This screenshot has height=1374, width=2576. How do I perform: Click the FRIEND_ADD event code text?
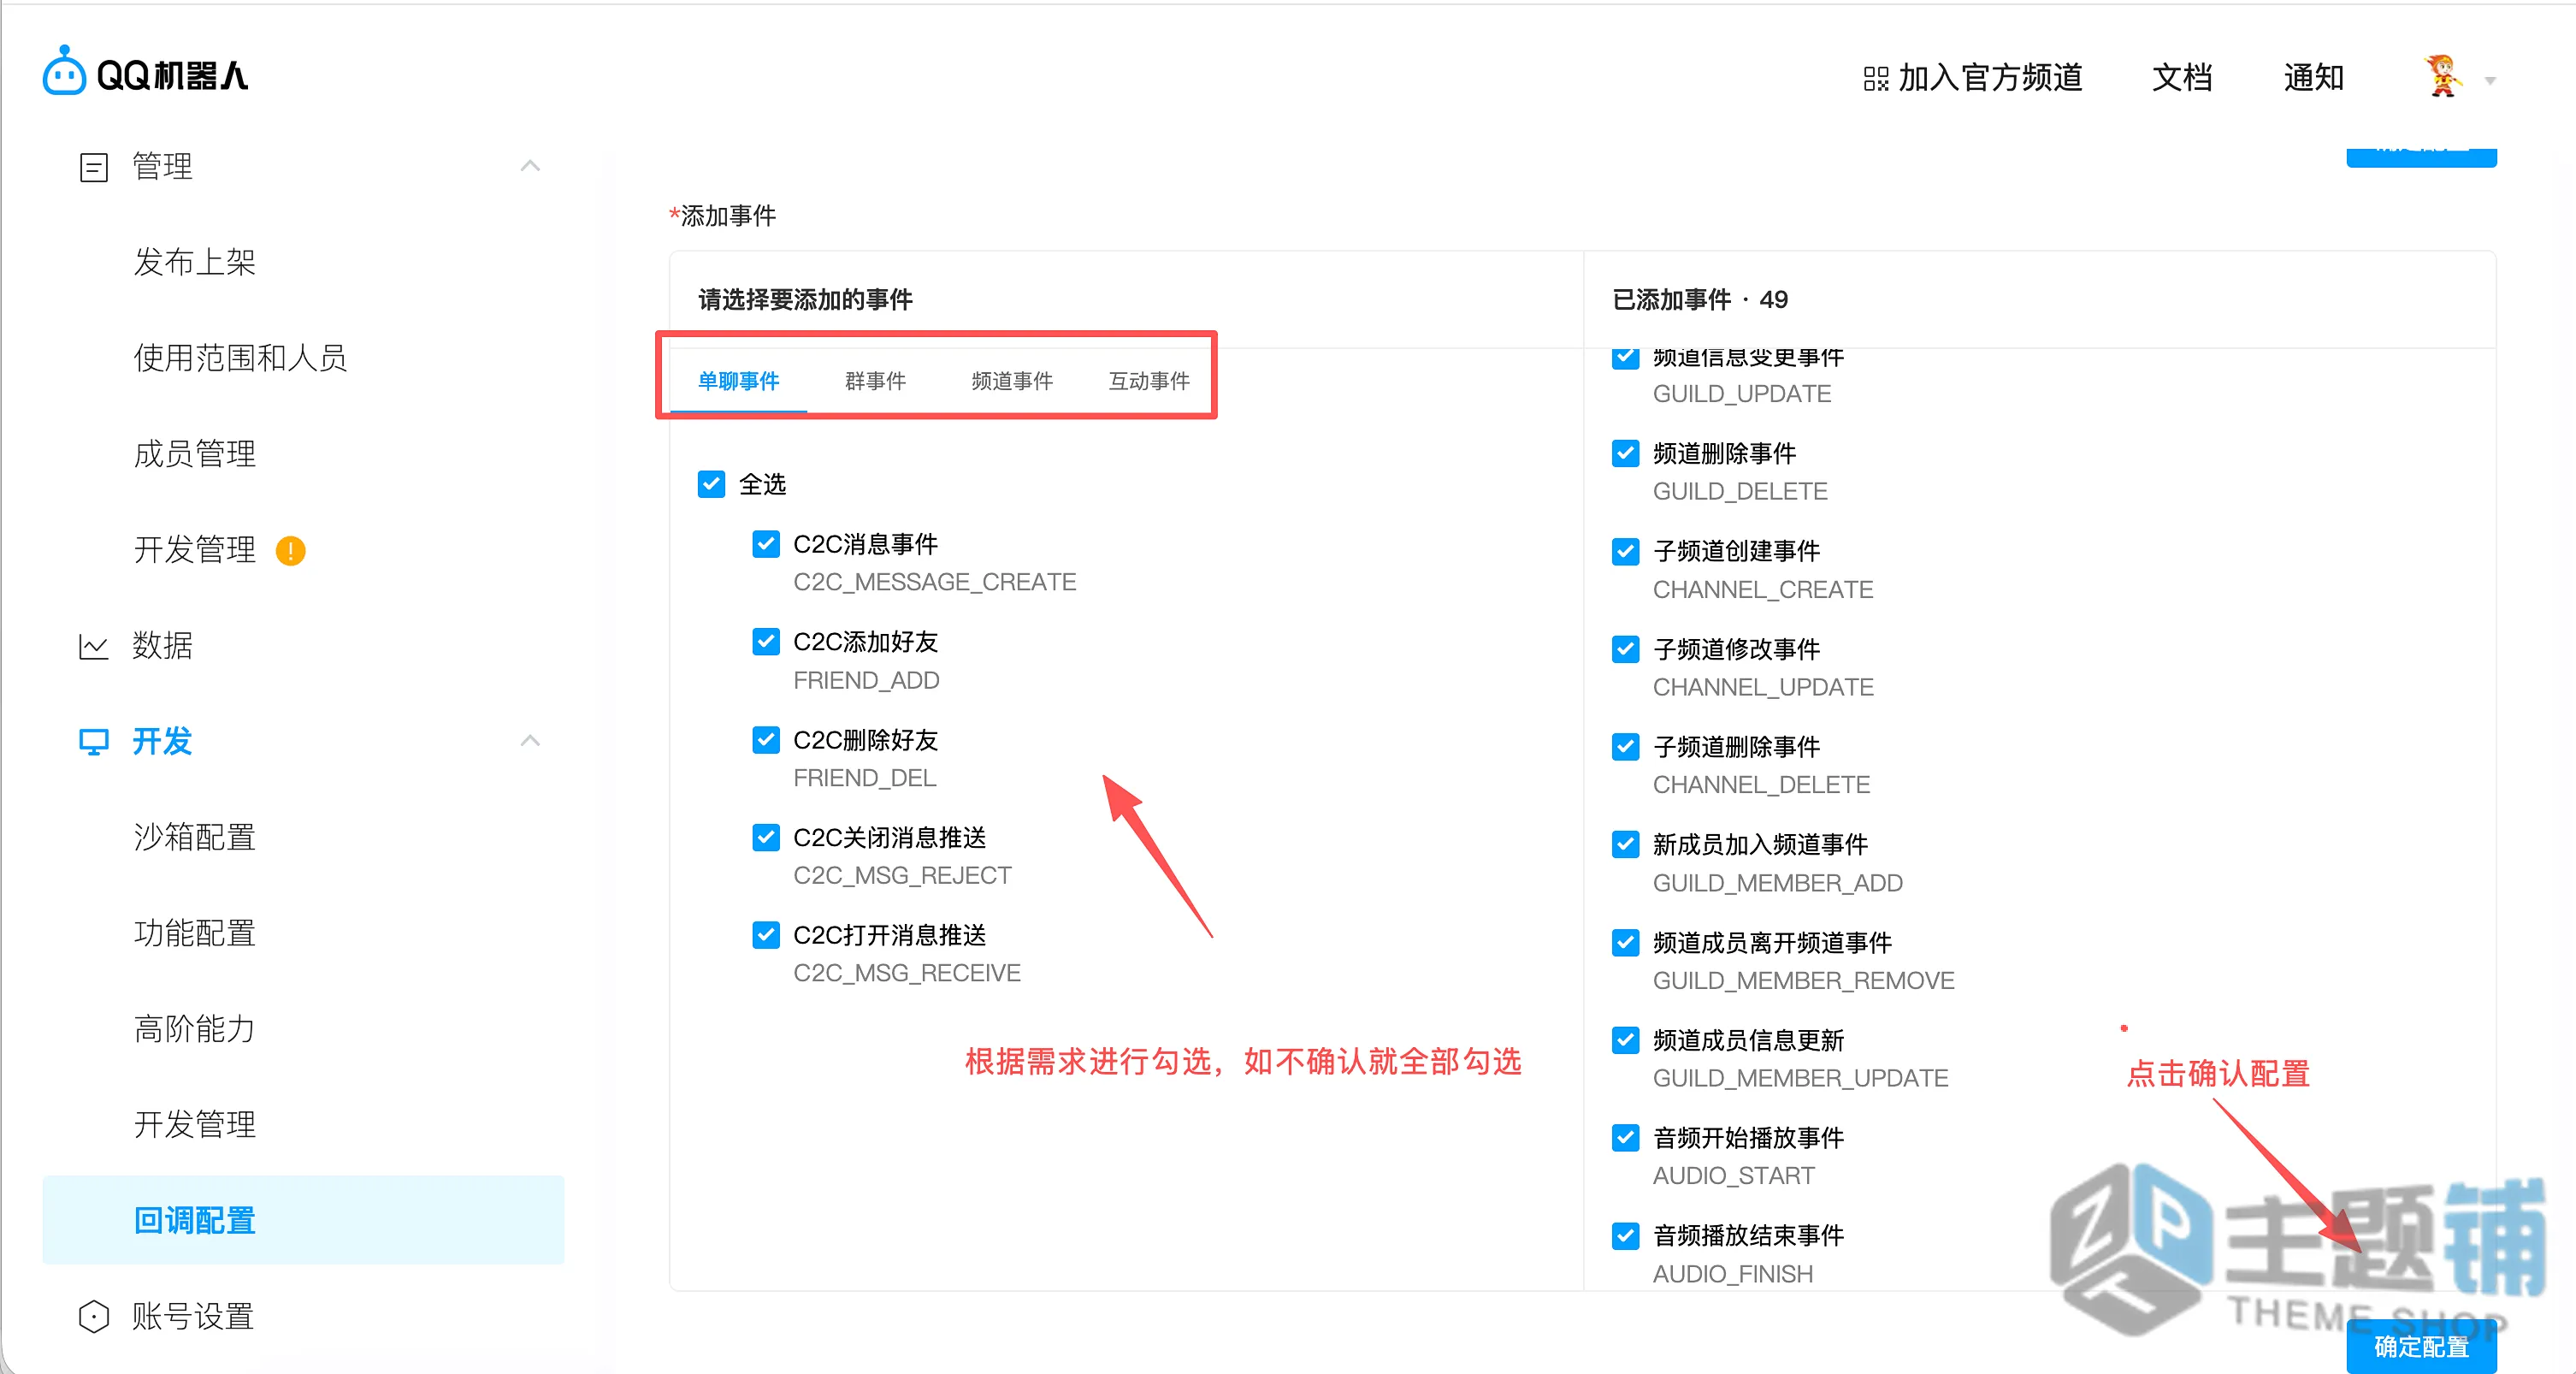(866, 680)
